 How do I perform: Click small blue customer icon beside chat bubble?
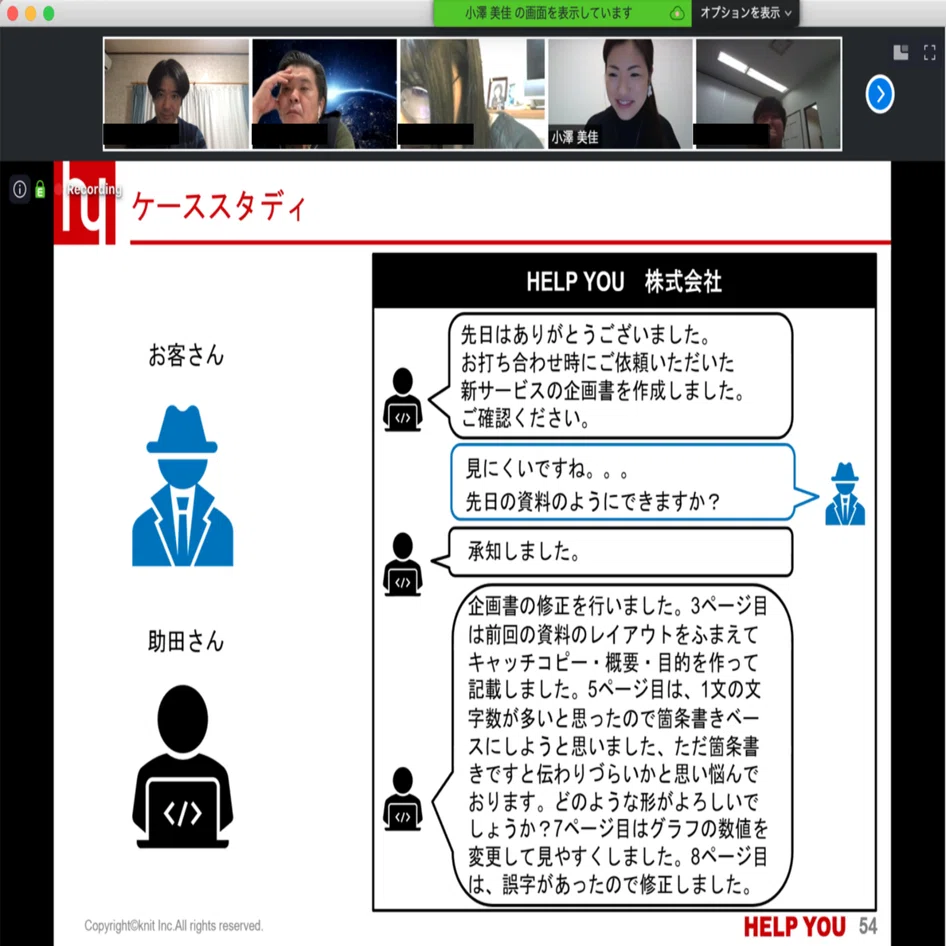pyautogui.click(x=845, y=494)
